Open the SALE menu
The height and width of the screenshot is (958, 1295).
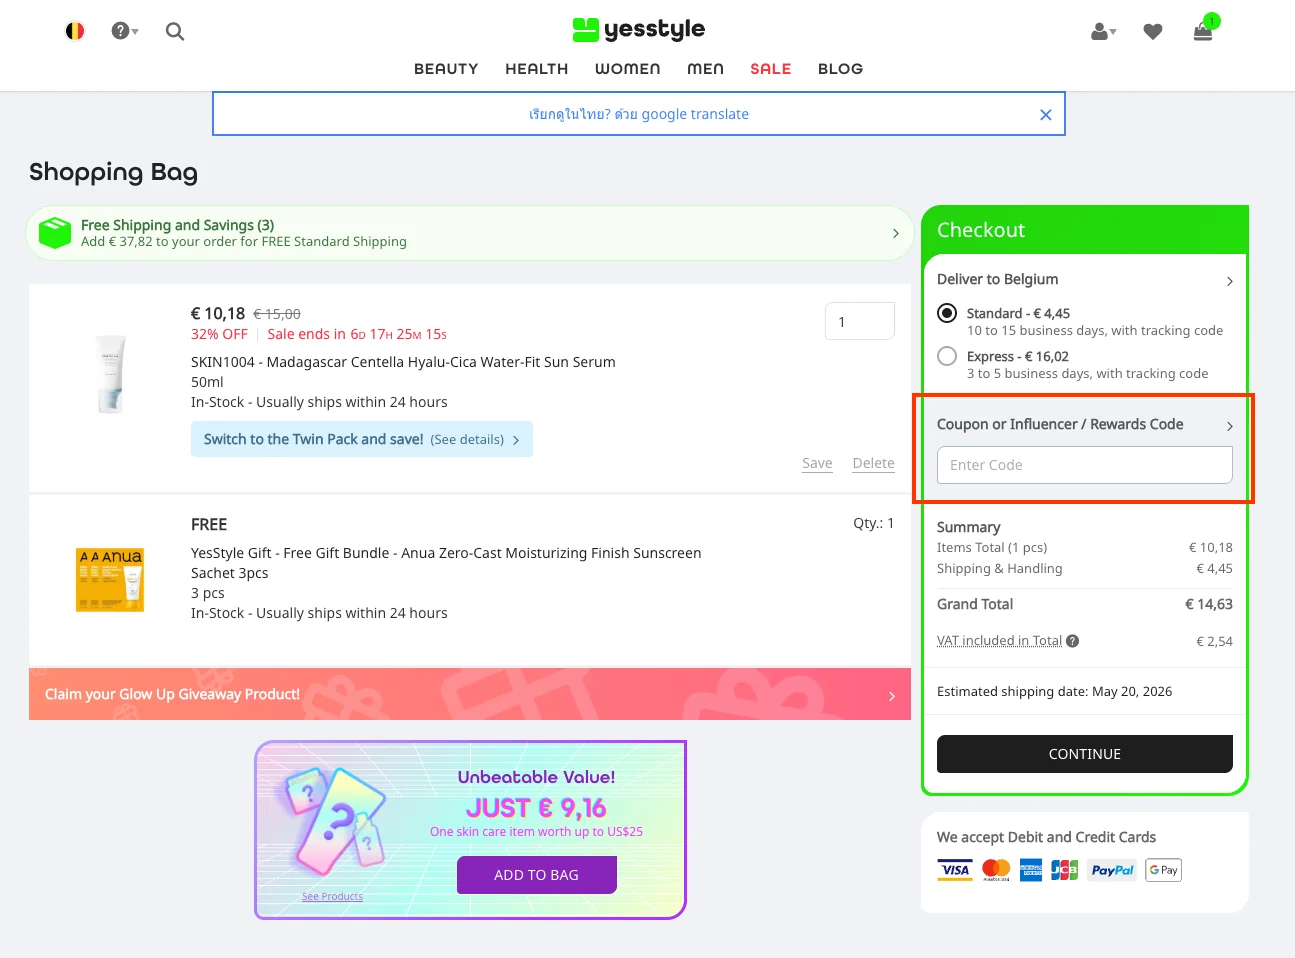point(771,69)
